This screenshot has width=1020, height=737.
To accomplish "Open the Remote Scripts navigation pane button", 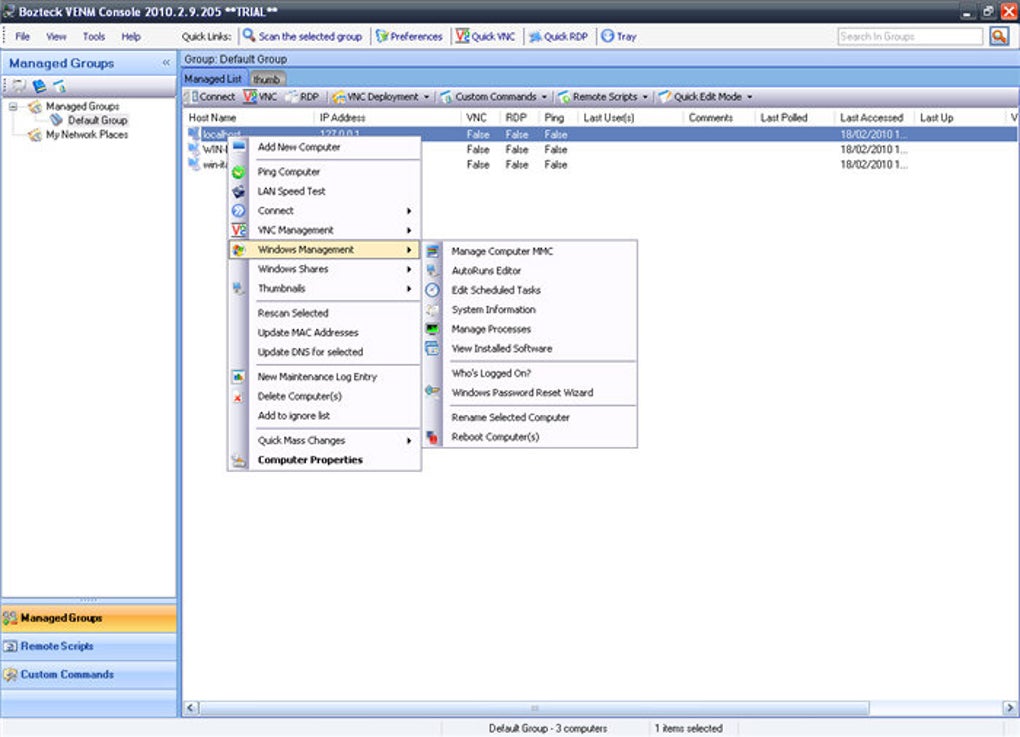I will click(x=88, y=647).
